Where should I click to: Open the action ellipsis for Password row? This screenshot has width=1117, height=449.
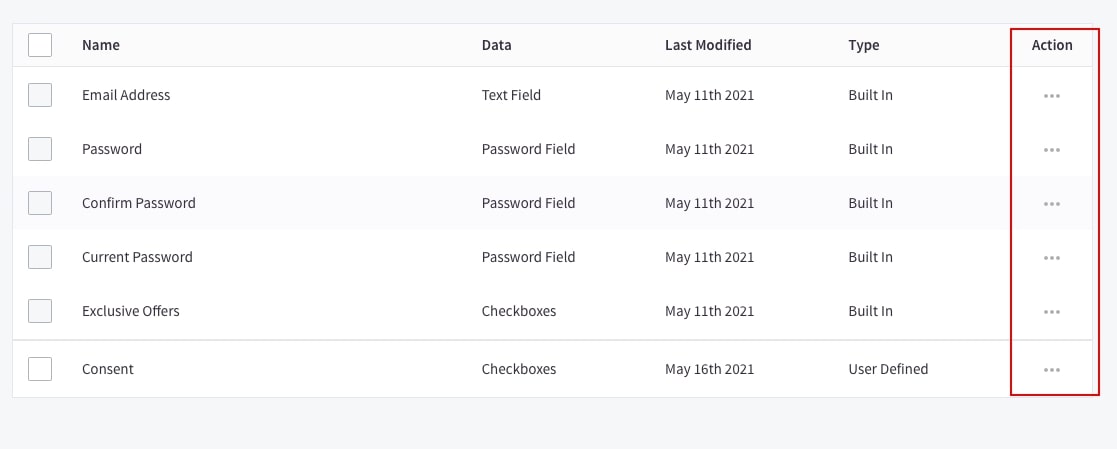1051,150
